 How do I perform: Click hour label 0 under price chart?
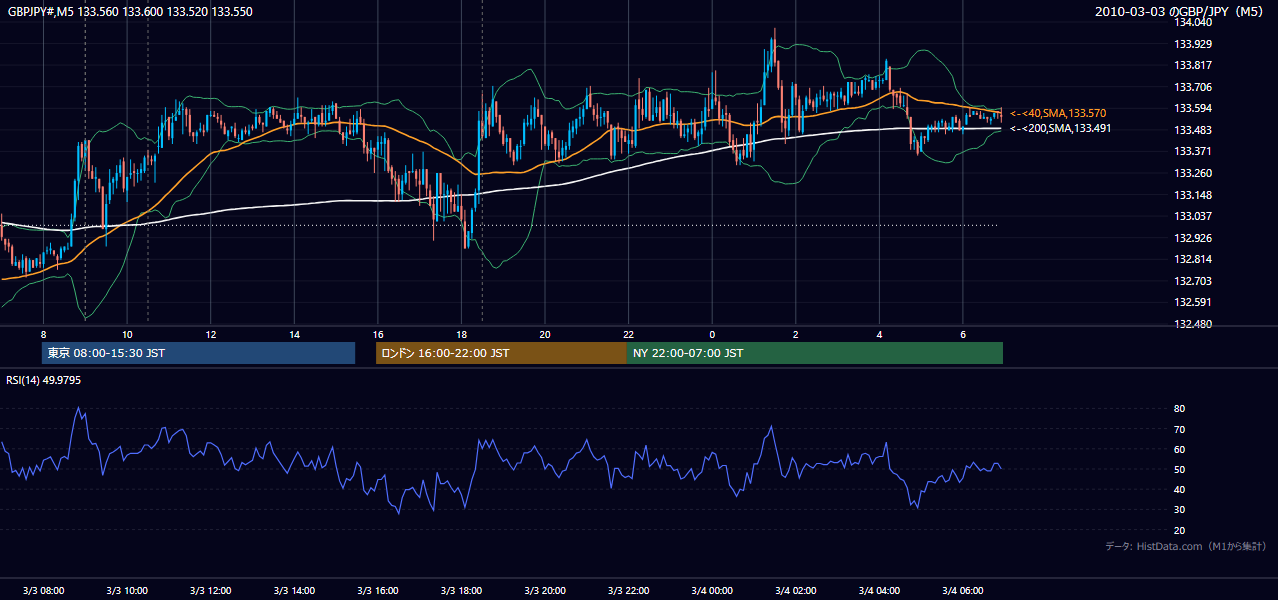coord(712,334)
